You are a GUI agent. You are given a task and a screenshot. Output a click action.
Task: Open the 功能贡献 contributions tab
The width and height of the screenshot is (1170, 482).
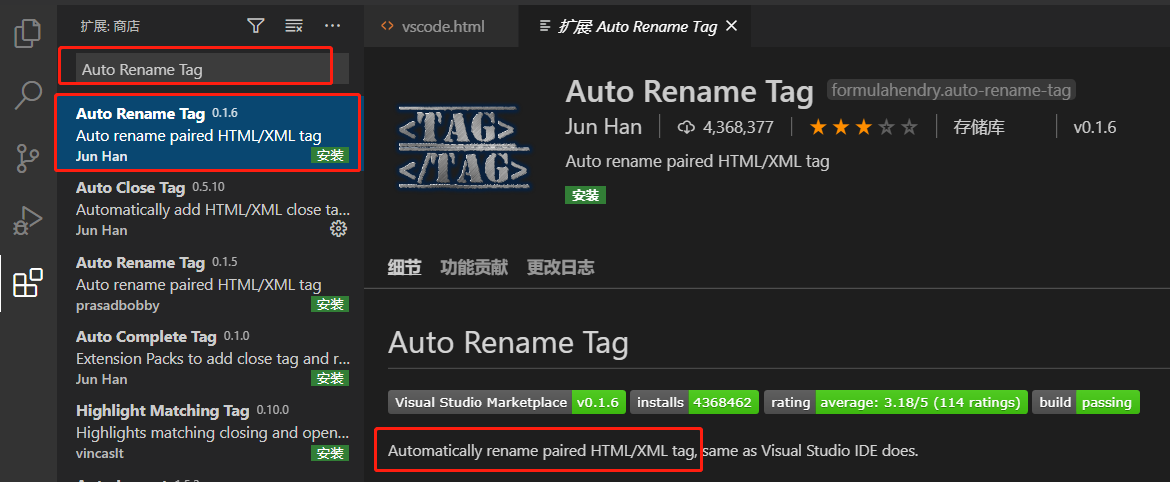tap(474, 267)
